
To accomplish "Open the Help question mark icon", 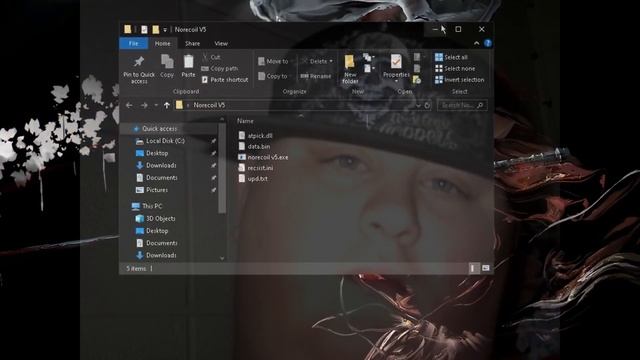I will tap(487, 43).
